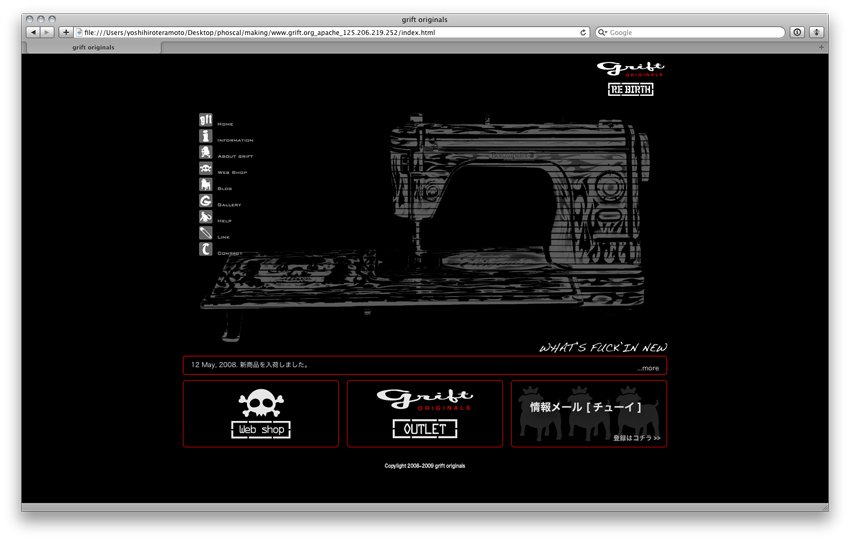Open a new tab with the plus button
Viewport: 850px width, 541px height.
click(x=821, y=47)
